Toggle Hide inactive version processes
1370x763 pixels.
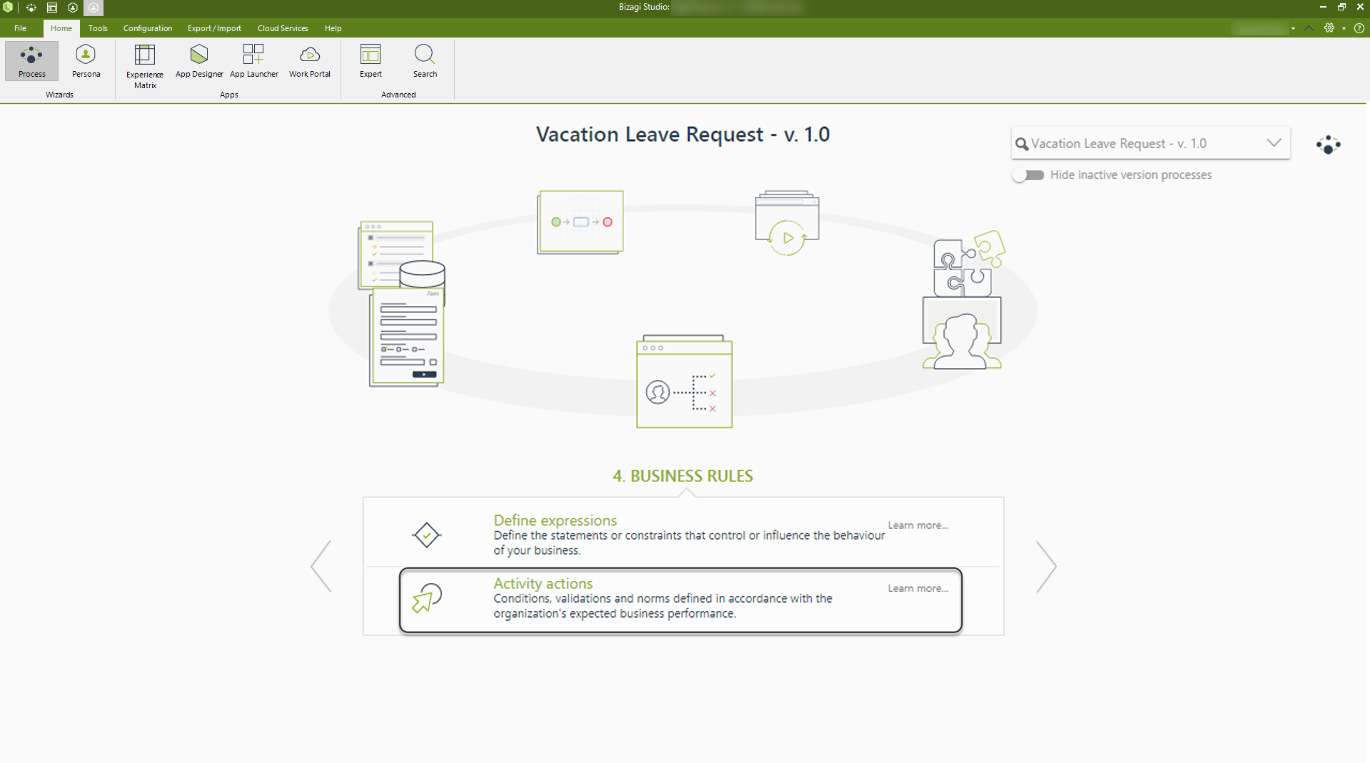point(1028,175)
